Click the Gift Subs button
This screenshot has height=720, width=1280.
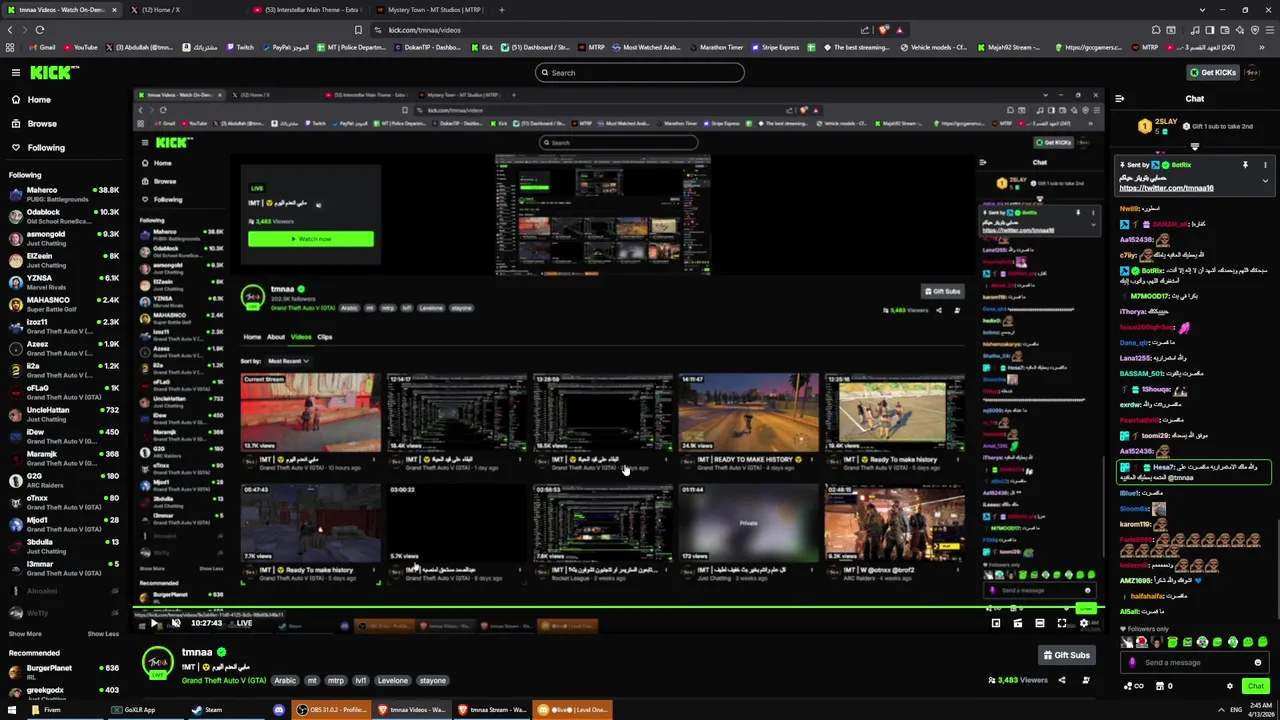pos(1066,655)
